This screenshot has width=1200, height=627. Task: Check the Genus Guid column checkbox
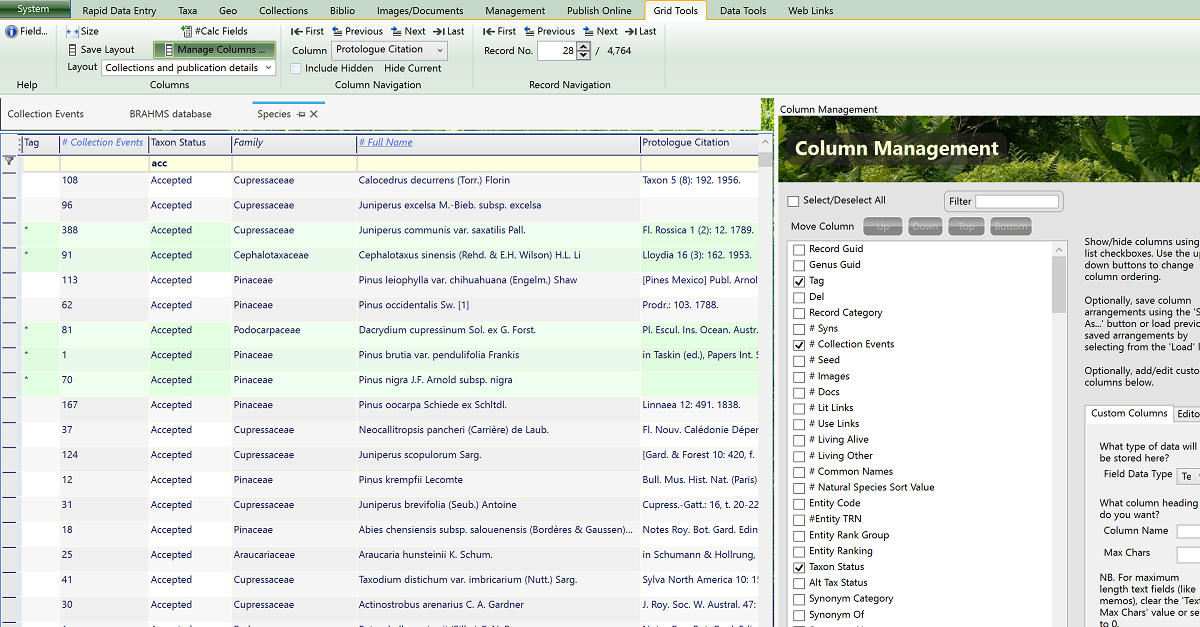tap(799, 265)
